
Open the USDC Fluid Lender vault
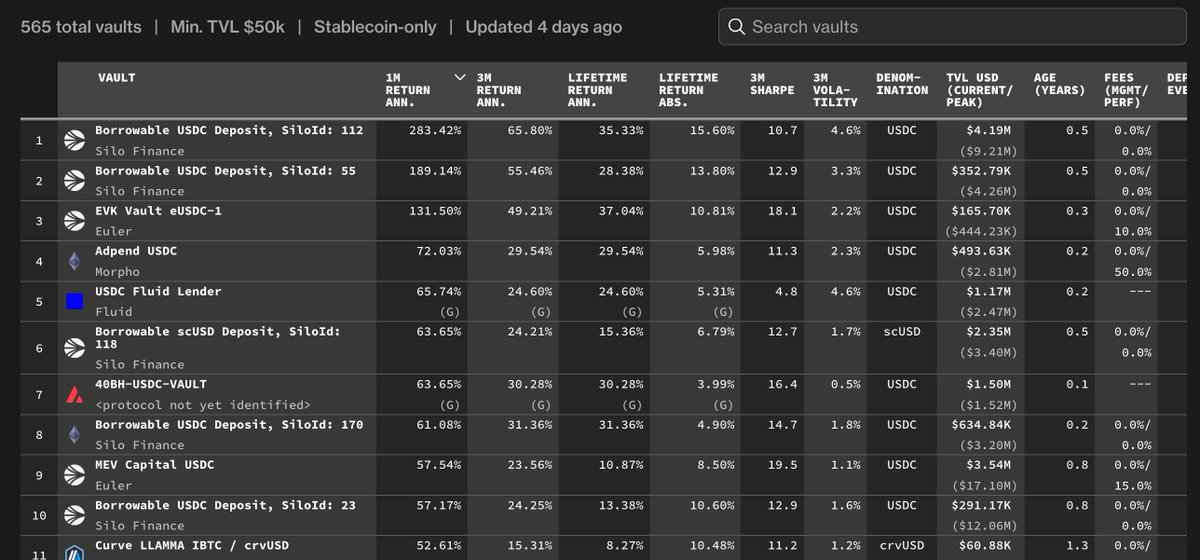tap(158, 291)
